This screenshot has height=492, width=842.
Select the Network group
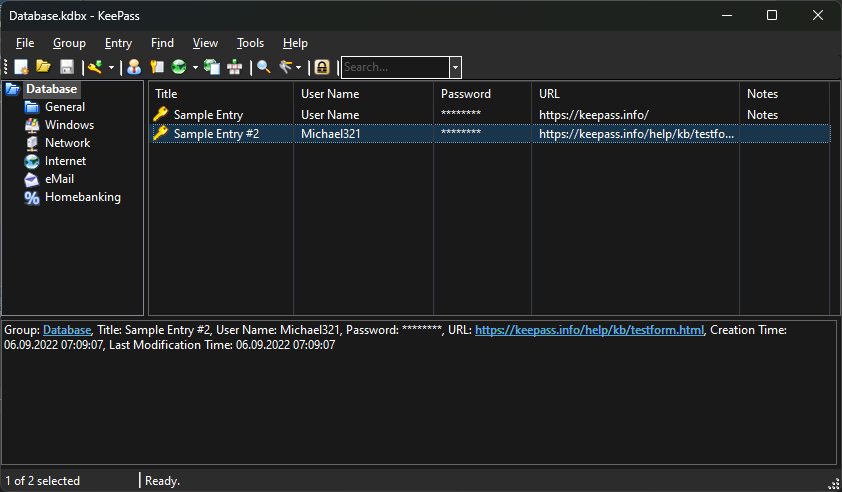coord(67,143)
